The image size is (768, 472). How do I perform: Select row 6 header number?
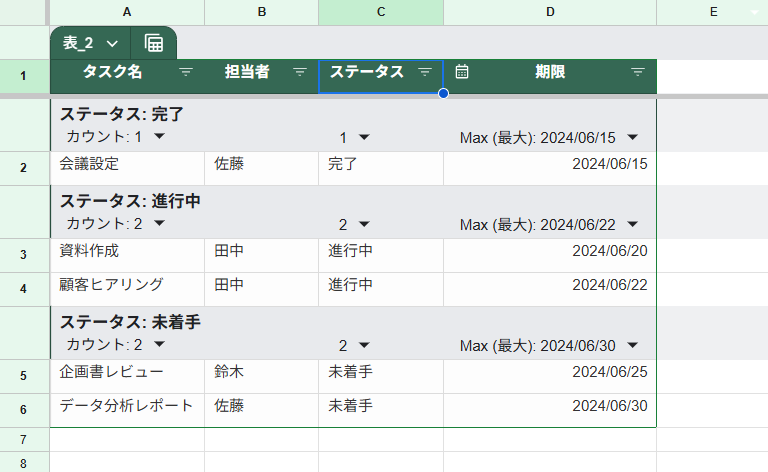click(23, 410)
